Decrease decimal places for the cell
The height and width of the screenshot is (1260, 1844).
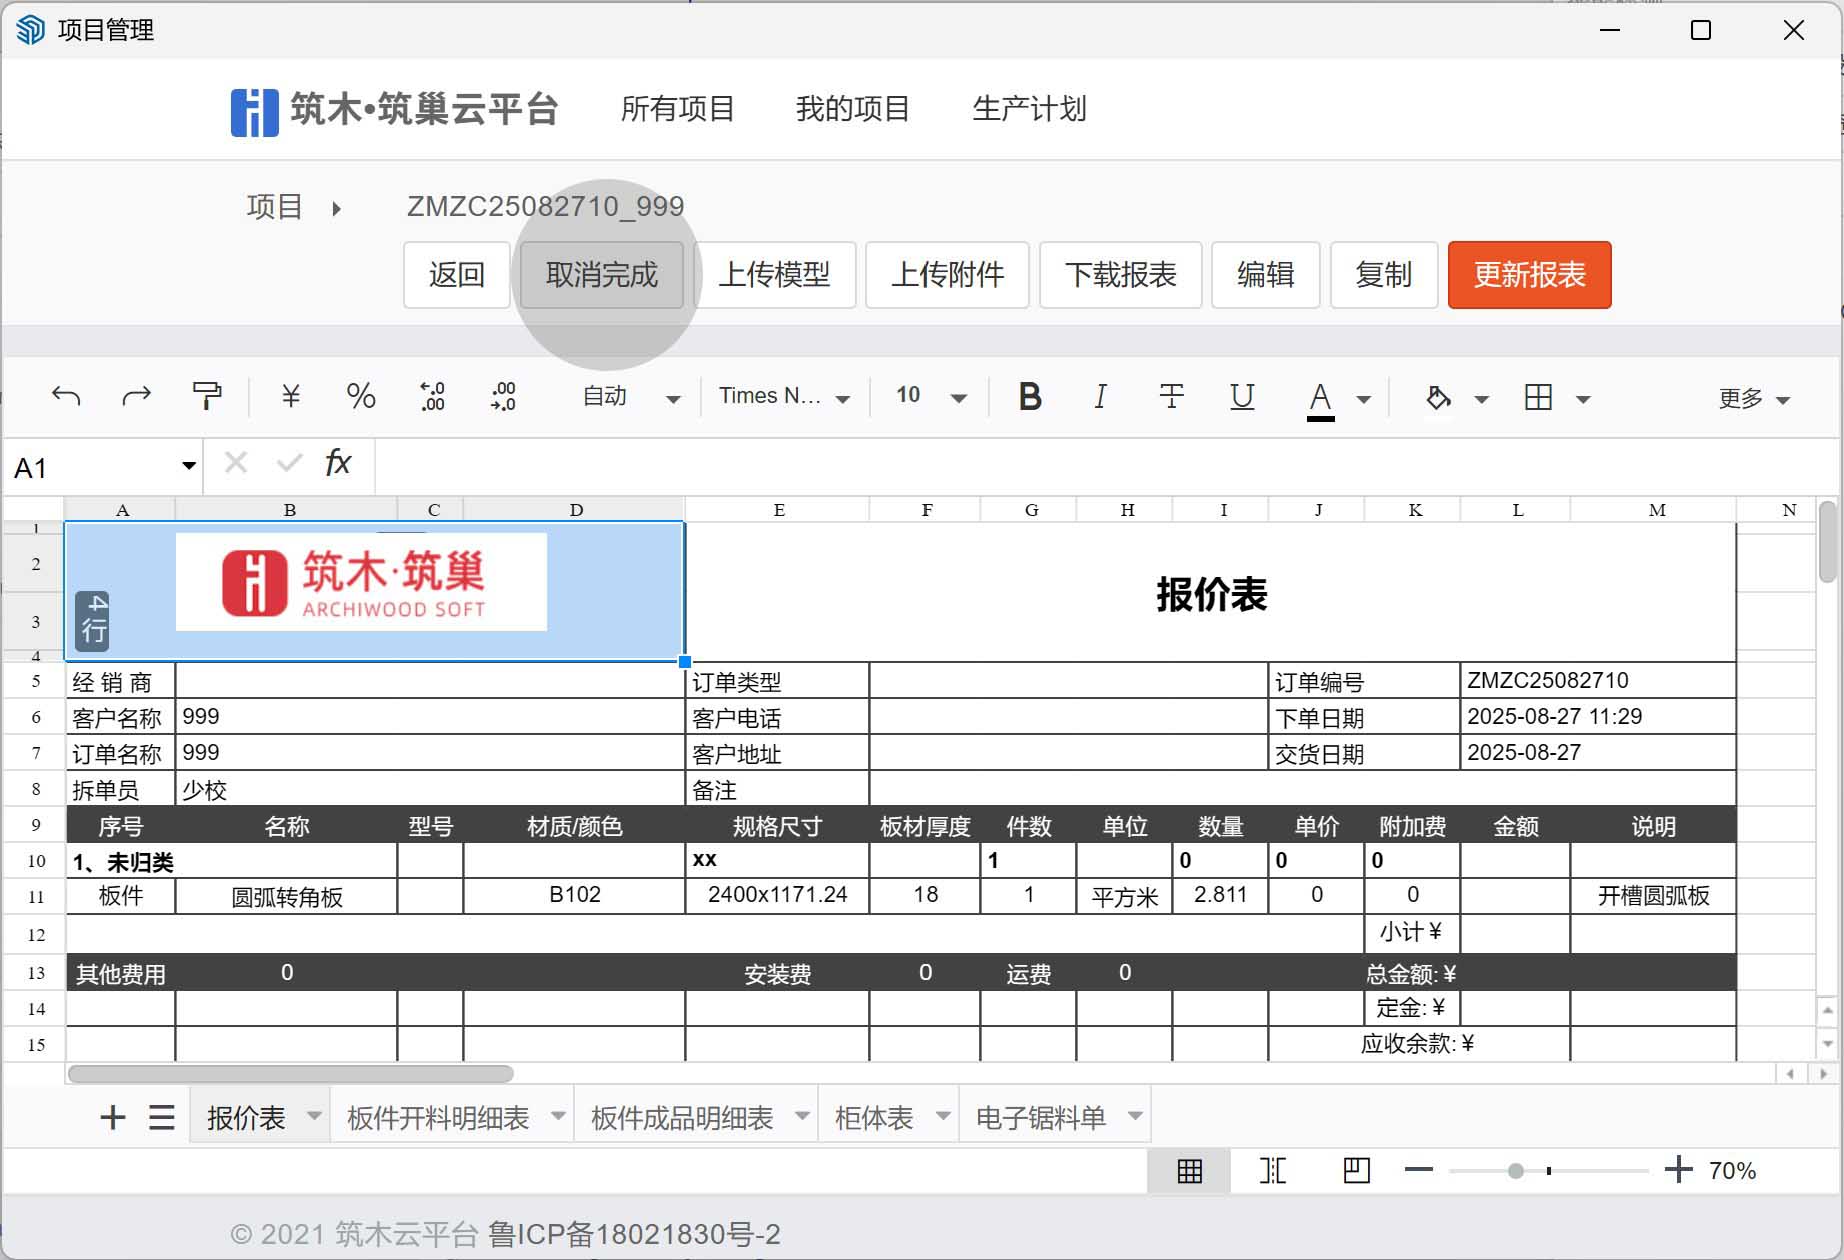pos(503,397)
